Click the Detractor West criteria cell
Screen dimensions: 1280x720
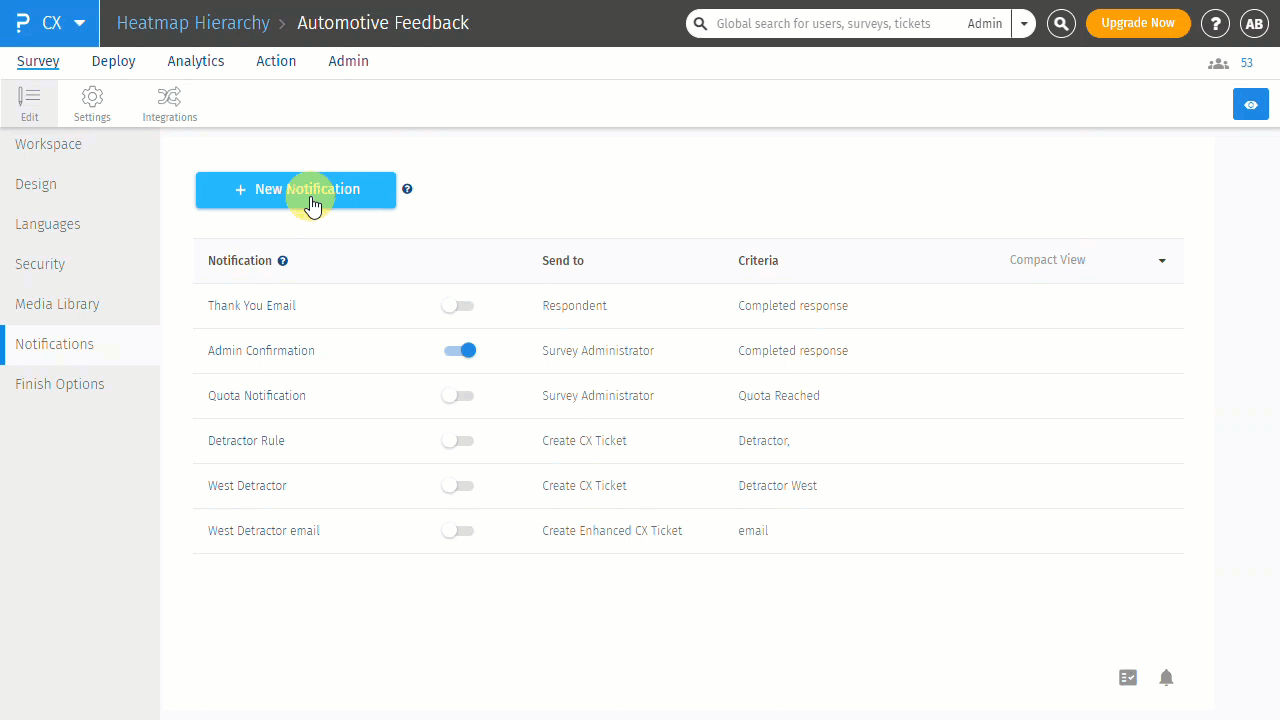point(777,486)
